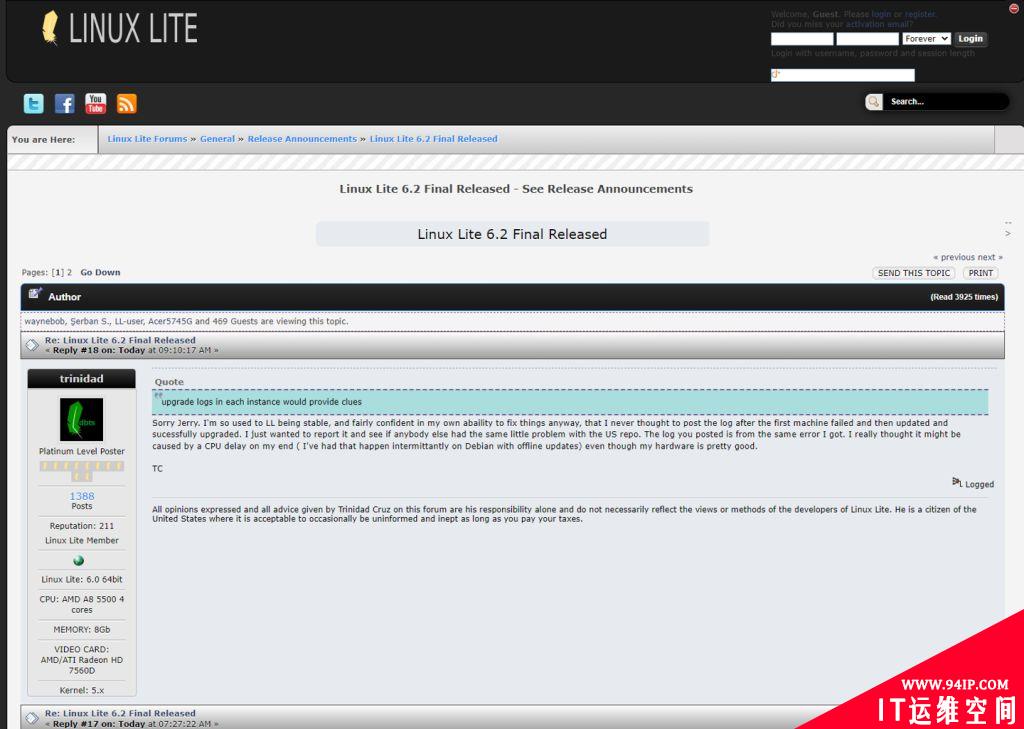The image size is (1024, 729).
Task: Open Şerban S. profile link
Action: pyautogui.click(x=89, y=321)
